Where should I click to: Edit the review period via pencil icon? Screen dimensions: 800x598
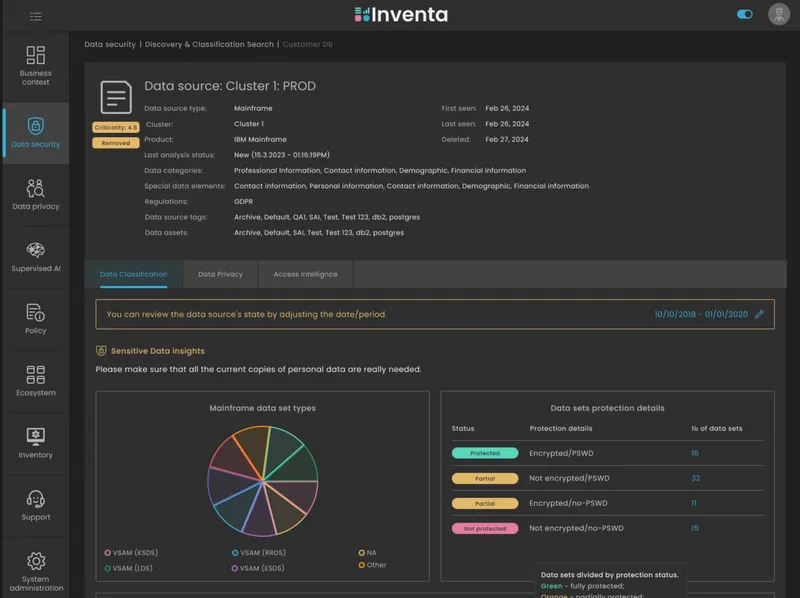(758, 313)
